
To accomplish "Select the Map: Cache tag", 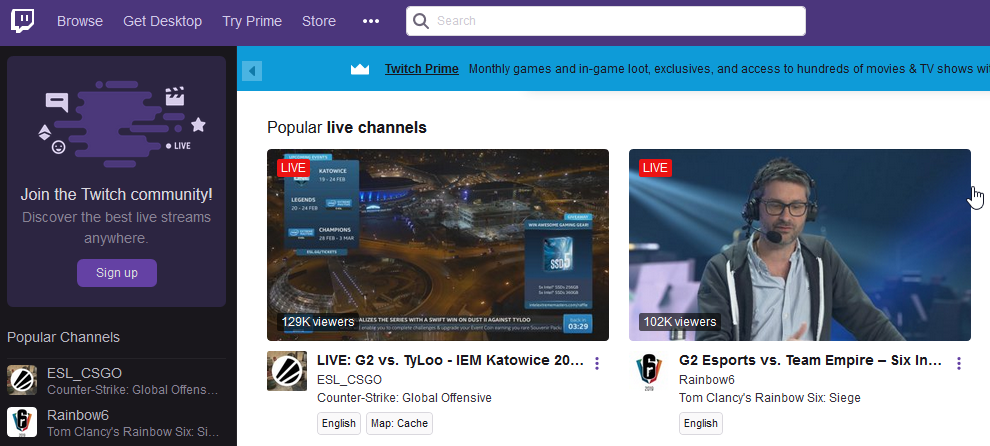I will click(398, 423).
